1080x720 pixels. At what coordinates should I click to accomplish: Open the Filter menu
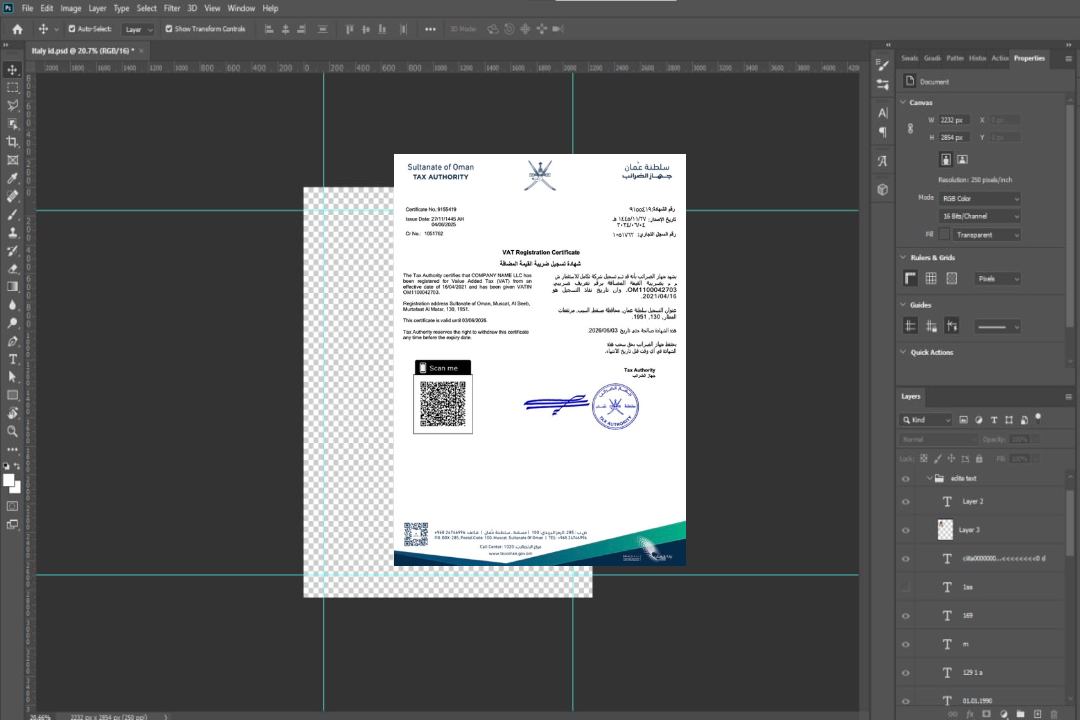coord(172,8)
